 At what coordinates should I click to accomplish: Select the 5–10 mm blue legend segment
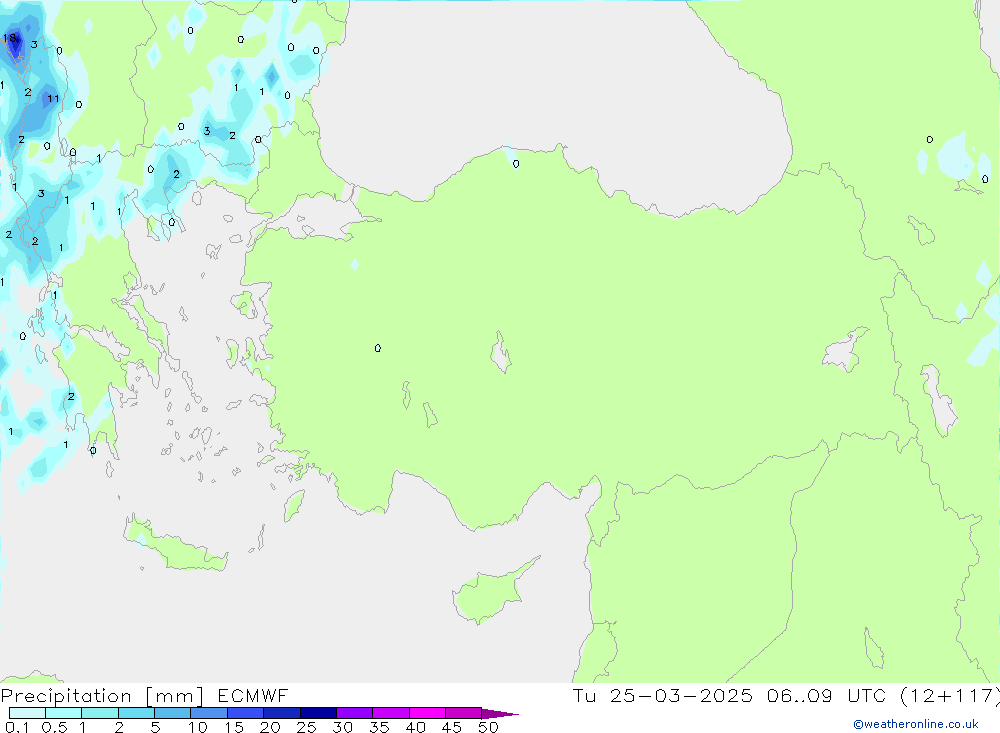coord(173,713)
